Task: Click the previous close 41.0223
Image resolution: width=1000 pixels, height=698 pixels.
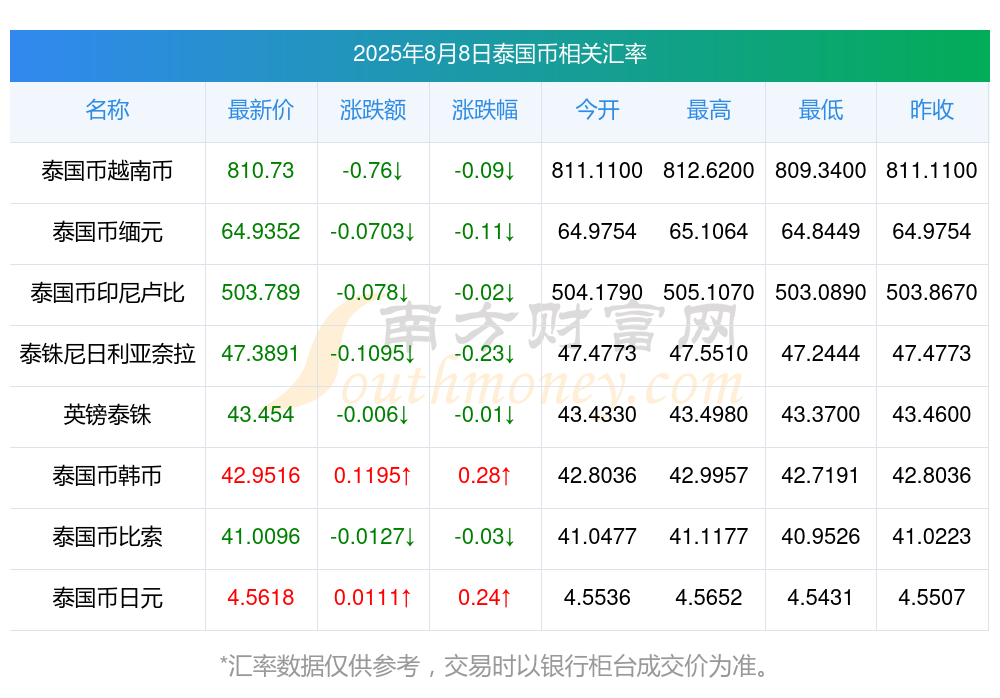Action: pos(932,537)
